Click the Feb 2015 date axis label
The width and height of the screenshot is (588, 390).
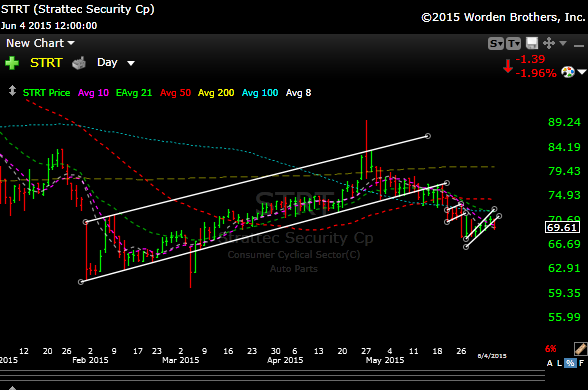click(x=90, y=360)
